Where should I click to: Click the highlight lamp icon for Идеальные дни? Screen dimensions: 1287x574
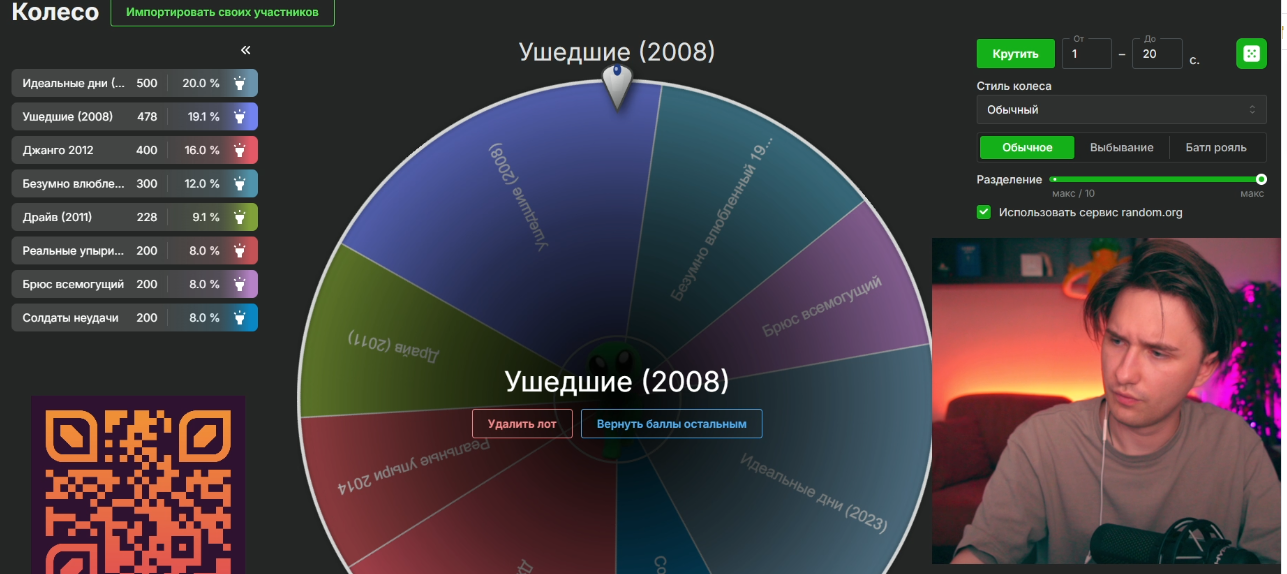[x=239, y=83]
